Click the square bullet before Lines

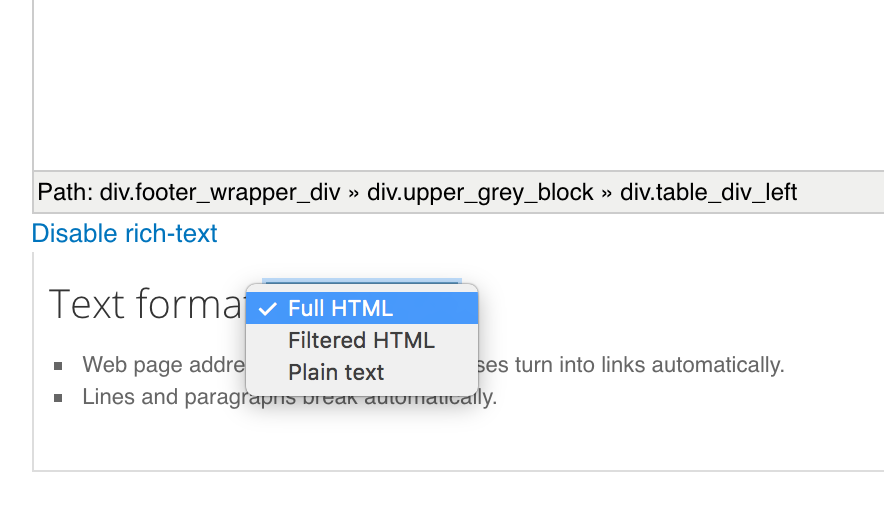point(58,398)
